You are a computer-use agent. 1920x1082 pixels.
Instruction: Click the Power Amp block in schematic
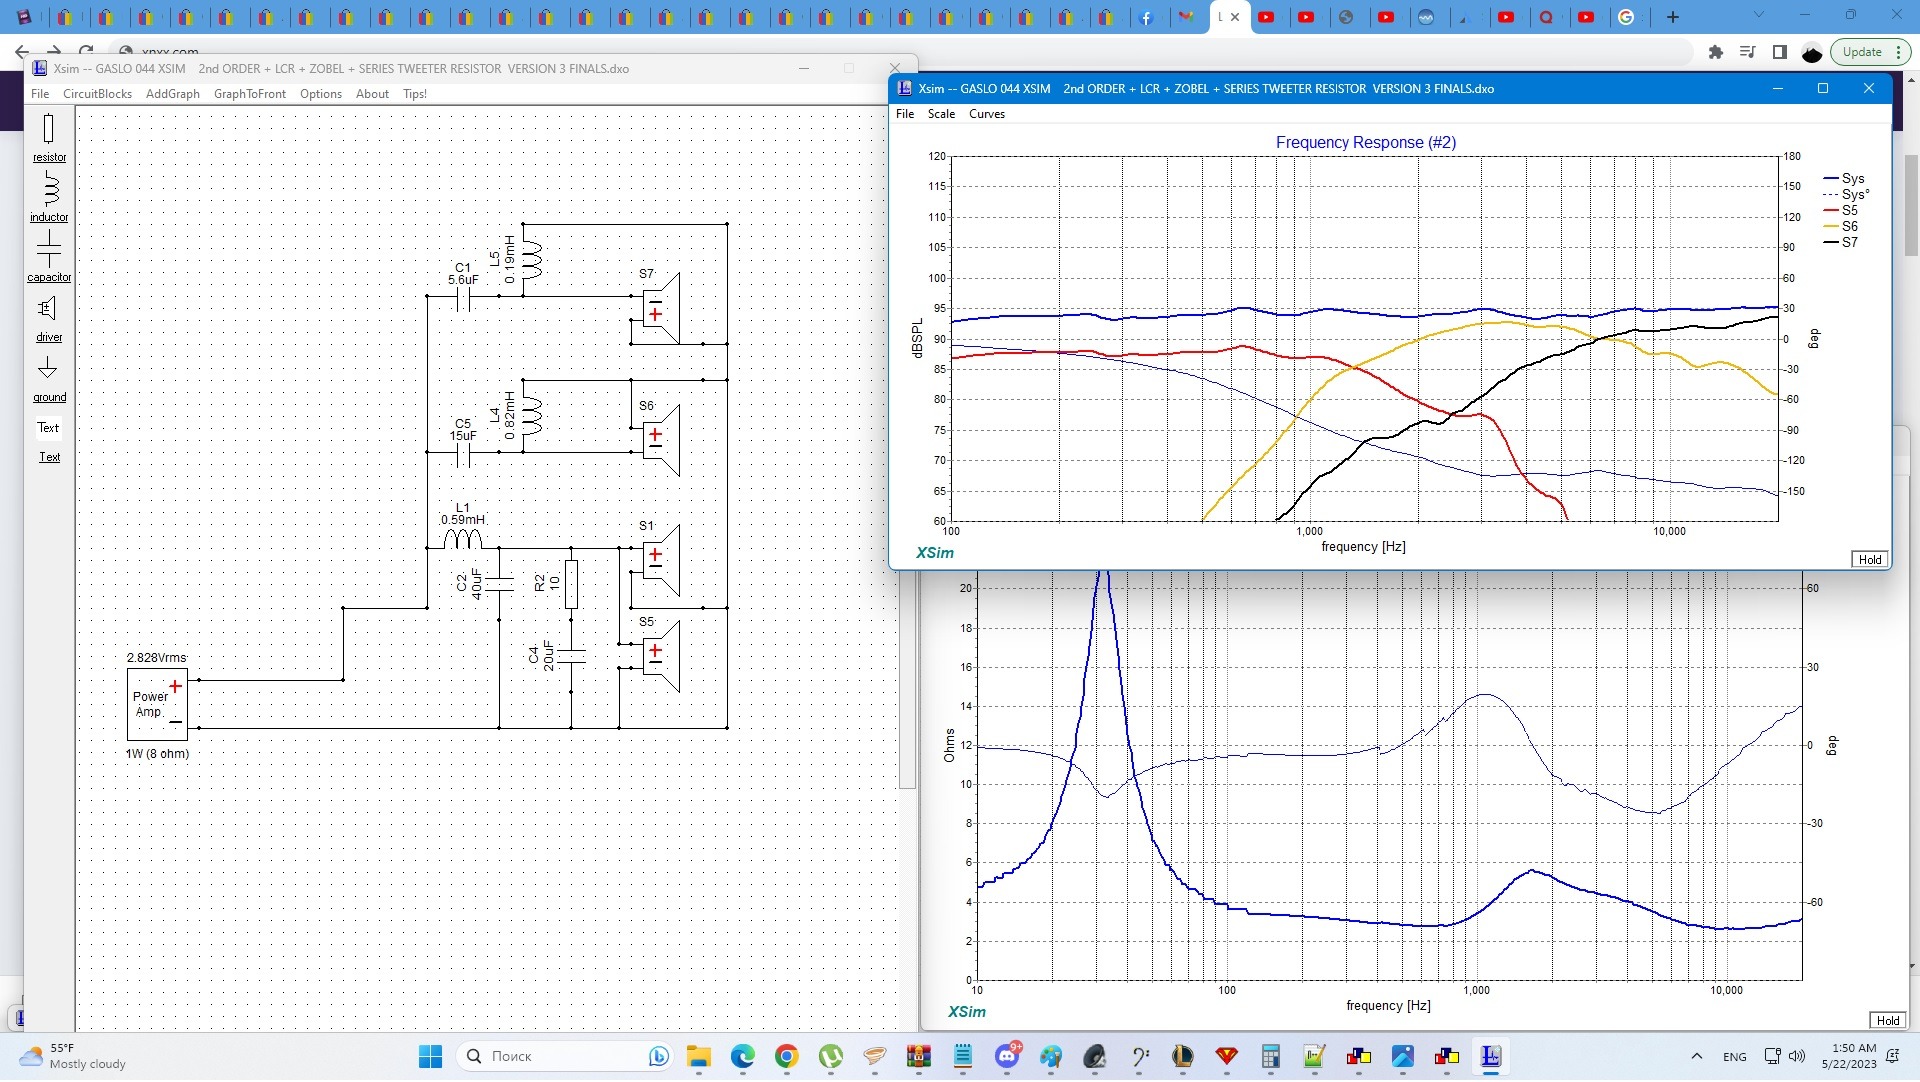(157, 704)
